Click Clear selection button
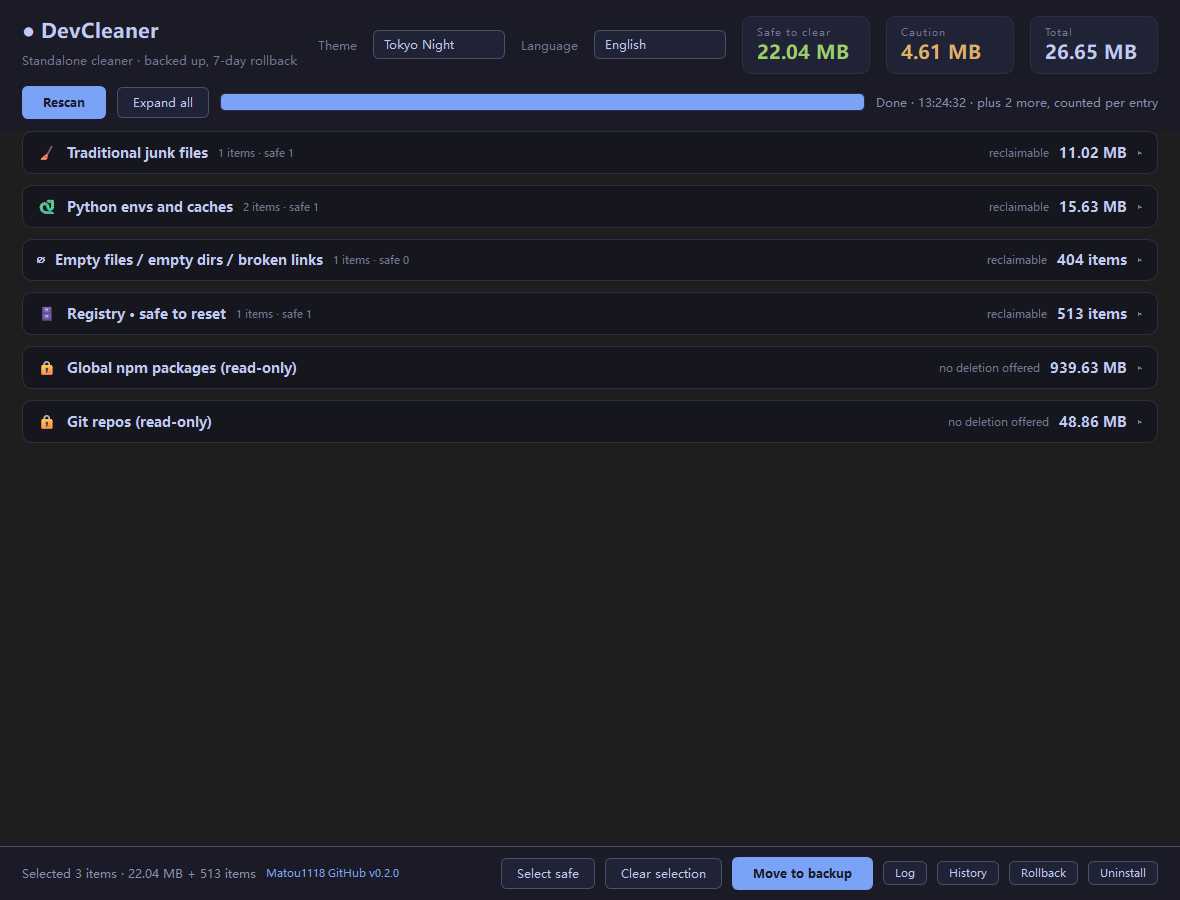Viewport: 1180px width, 900px height. (x=663, y=874)
